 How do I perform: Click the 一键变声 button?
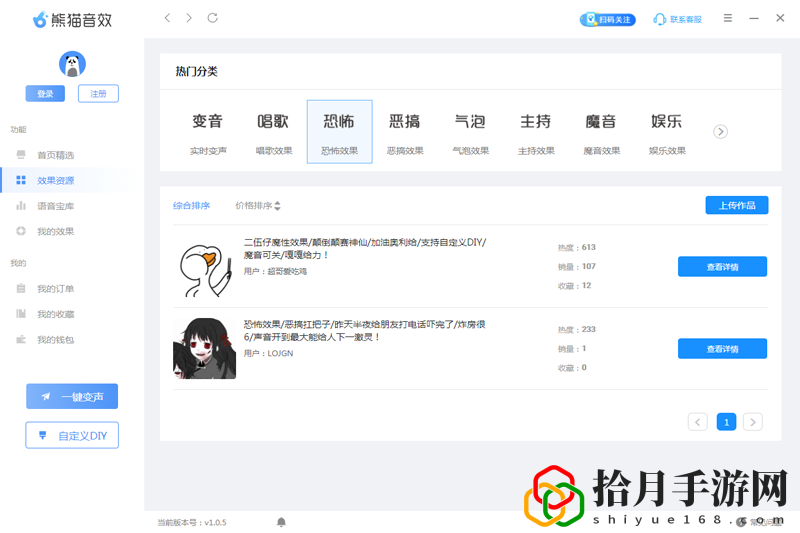[72, 396]
